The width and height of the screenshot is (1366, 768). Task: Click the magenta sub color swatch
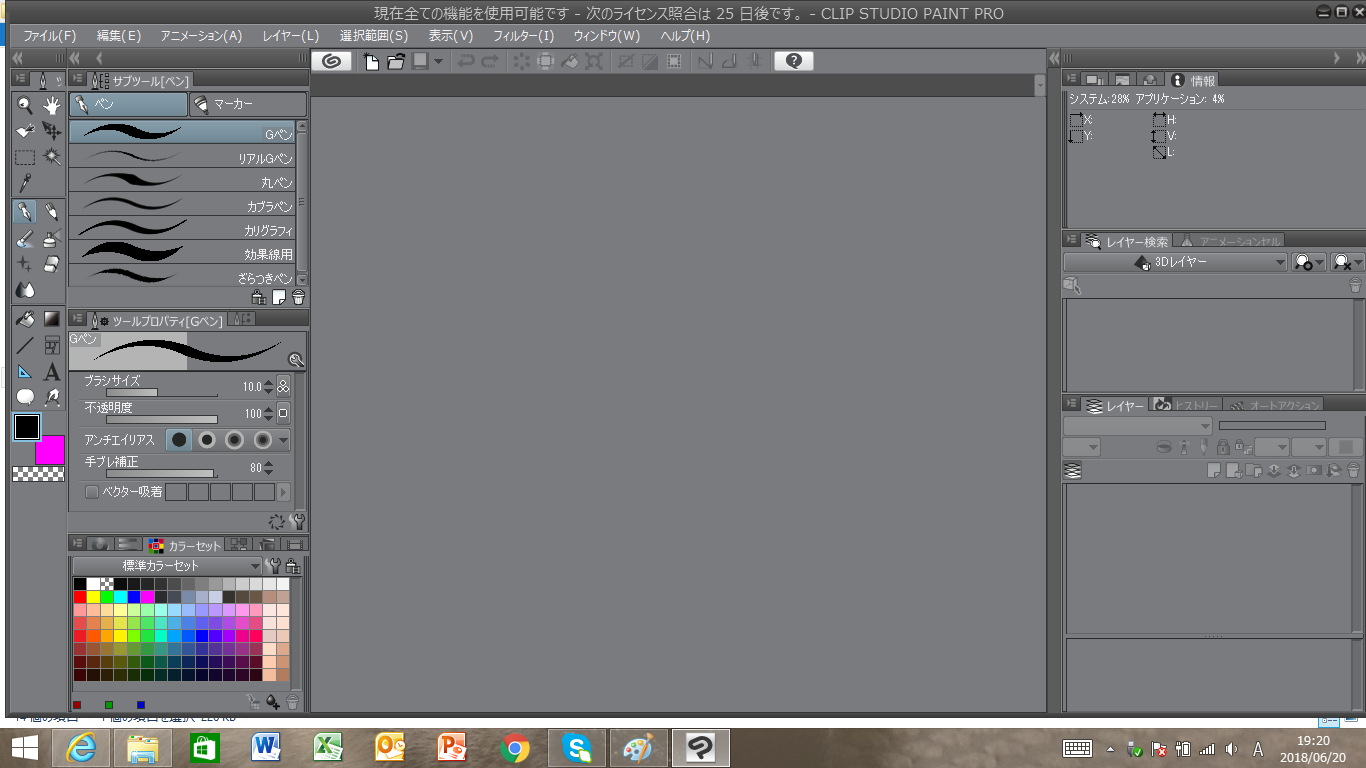[x=50, y=450]
